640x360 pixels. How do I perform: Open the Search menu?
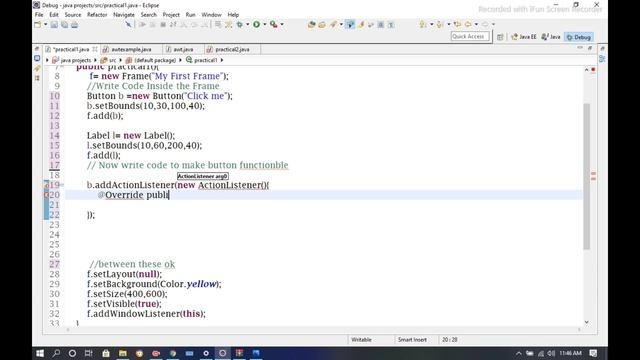click(x=149, y=15)
